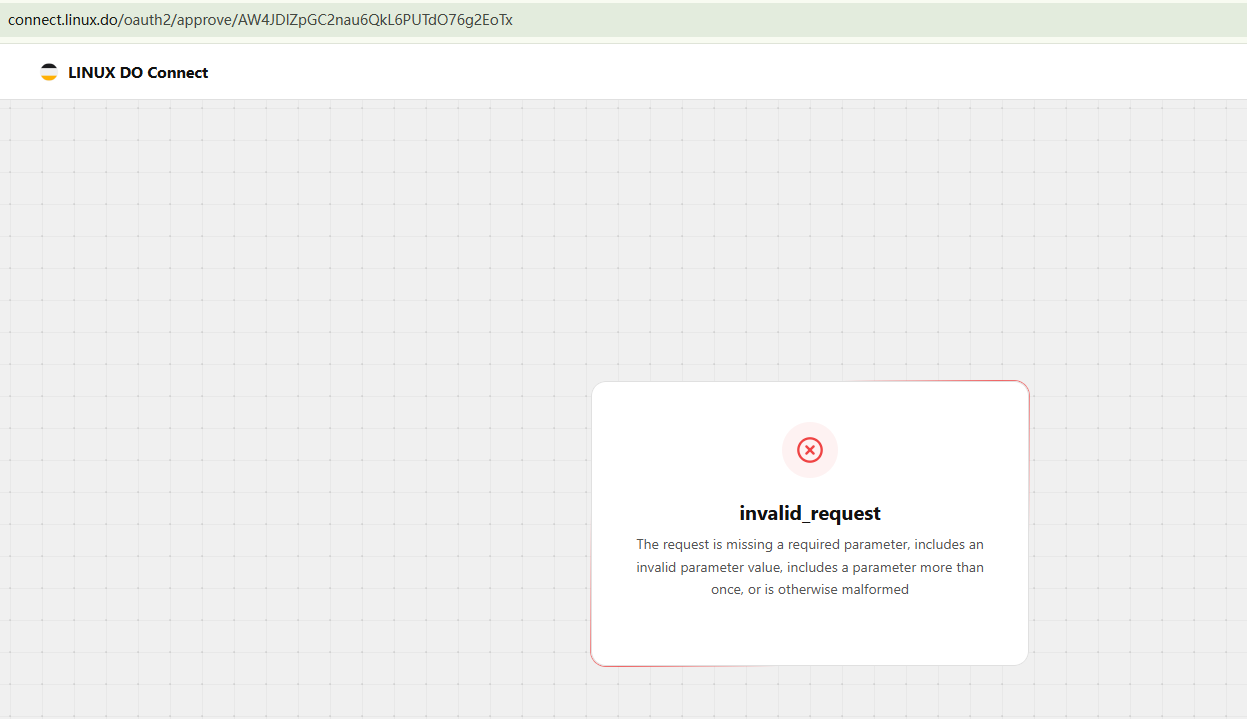Click the URL in the address bar
Screen dimensions: 1247x719
(260, 20)
